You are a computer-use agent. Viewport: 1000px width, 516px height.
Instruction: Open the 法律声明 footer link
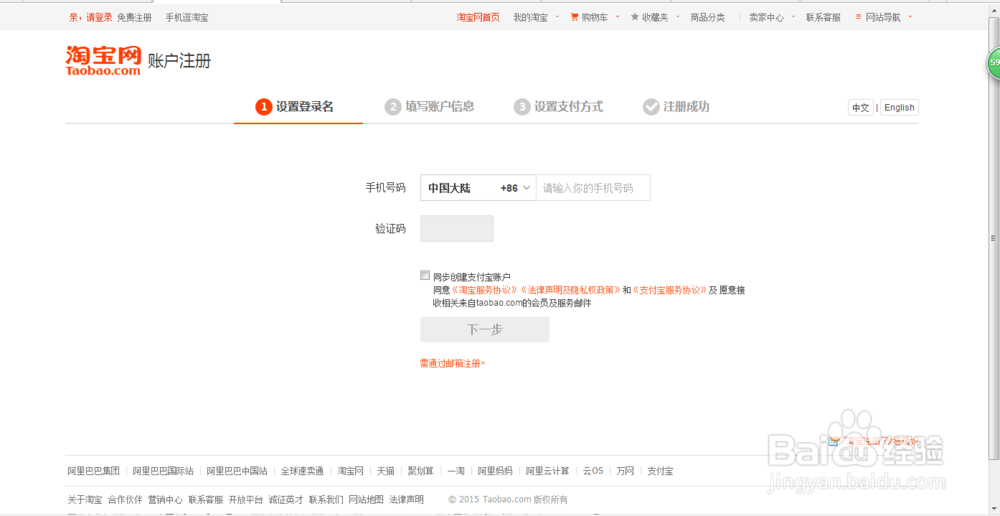pyautogui.click(x=406, y=499)
